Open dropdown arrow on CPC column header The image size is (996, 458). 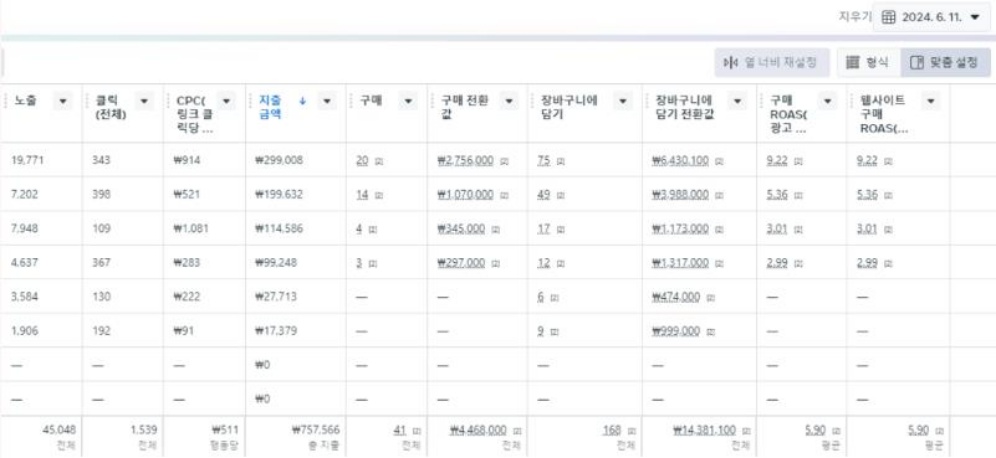226,101
